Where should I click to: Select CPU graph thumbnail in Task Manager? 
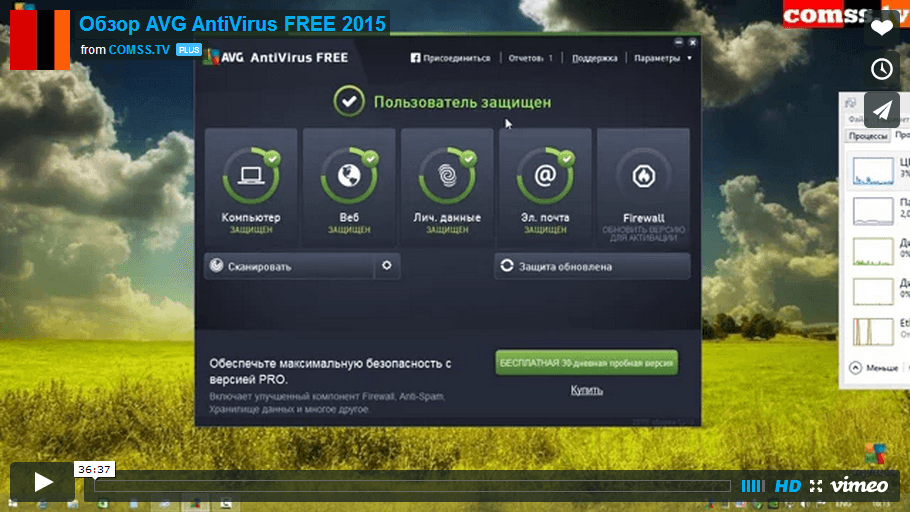pyautogui.click(x=873, y=171)
